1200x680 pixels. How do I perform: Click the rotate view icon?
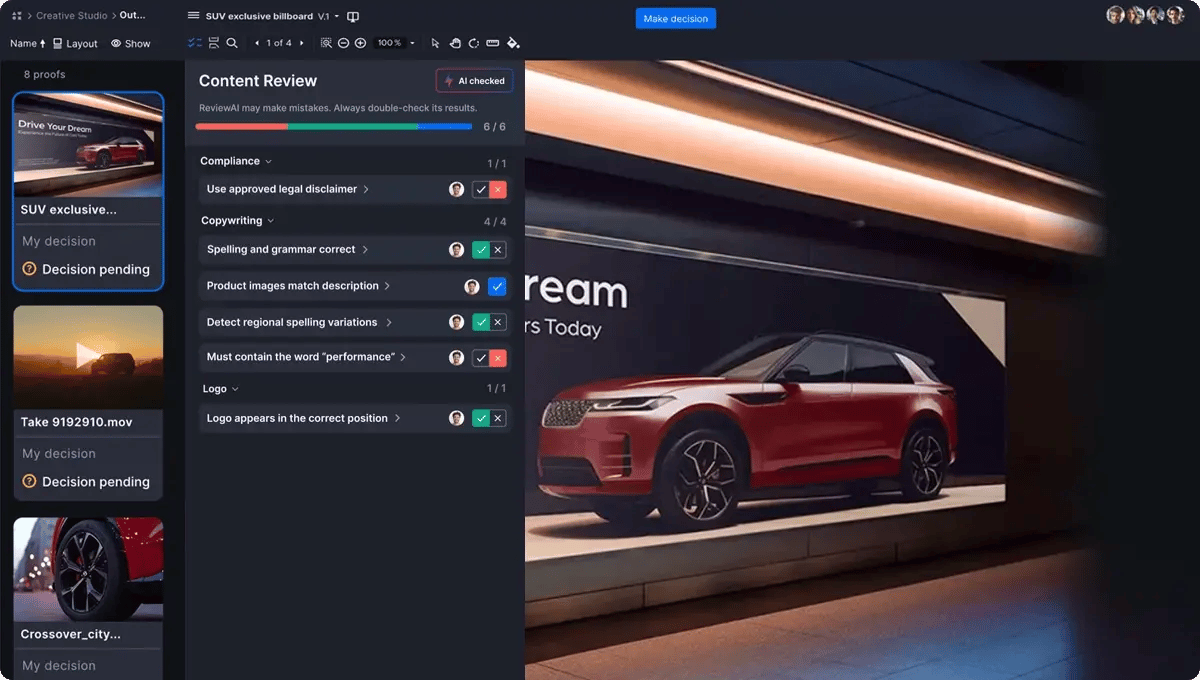tap(475, 43)
